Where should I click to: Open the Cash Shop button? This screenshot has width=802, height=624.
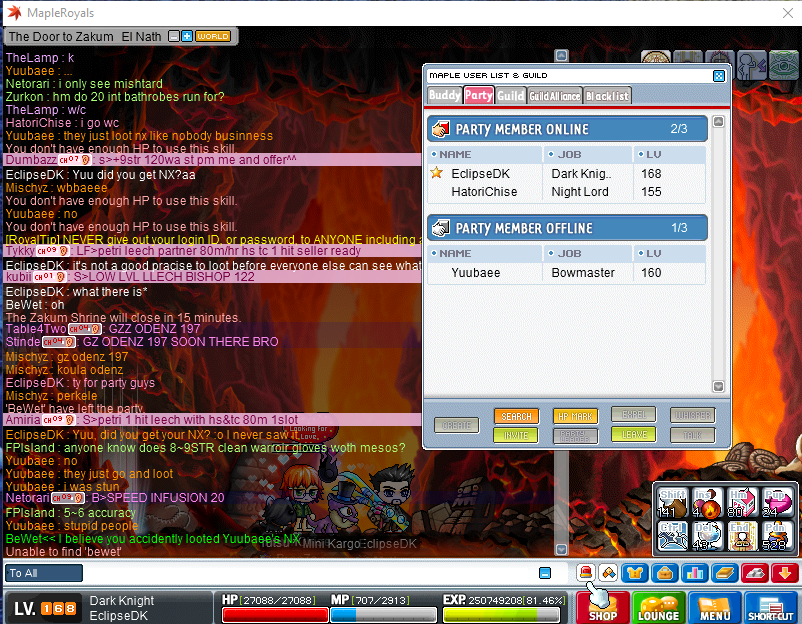point(602,608)
